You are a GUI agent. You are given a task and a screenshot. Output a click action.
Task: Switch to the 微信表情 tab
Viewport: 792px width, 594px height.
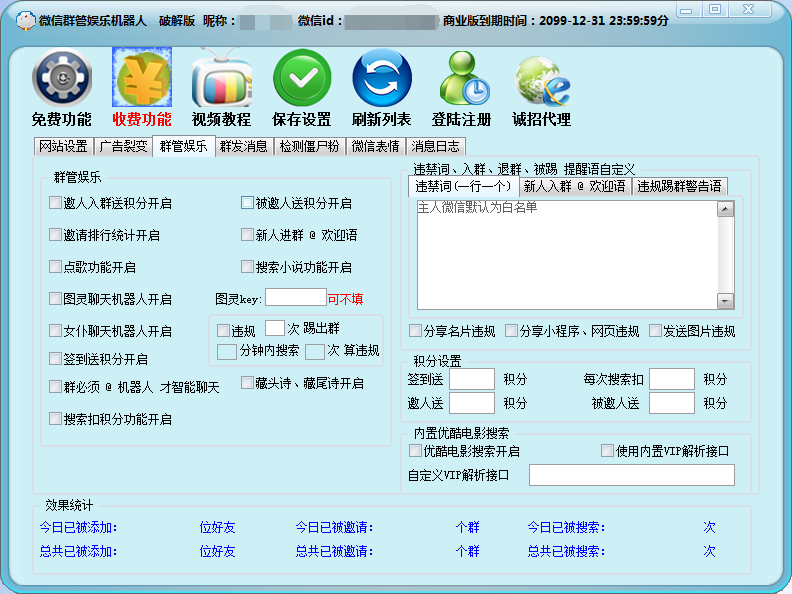375,146
